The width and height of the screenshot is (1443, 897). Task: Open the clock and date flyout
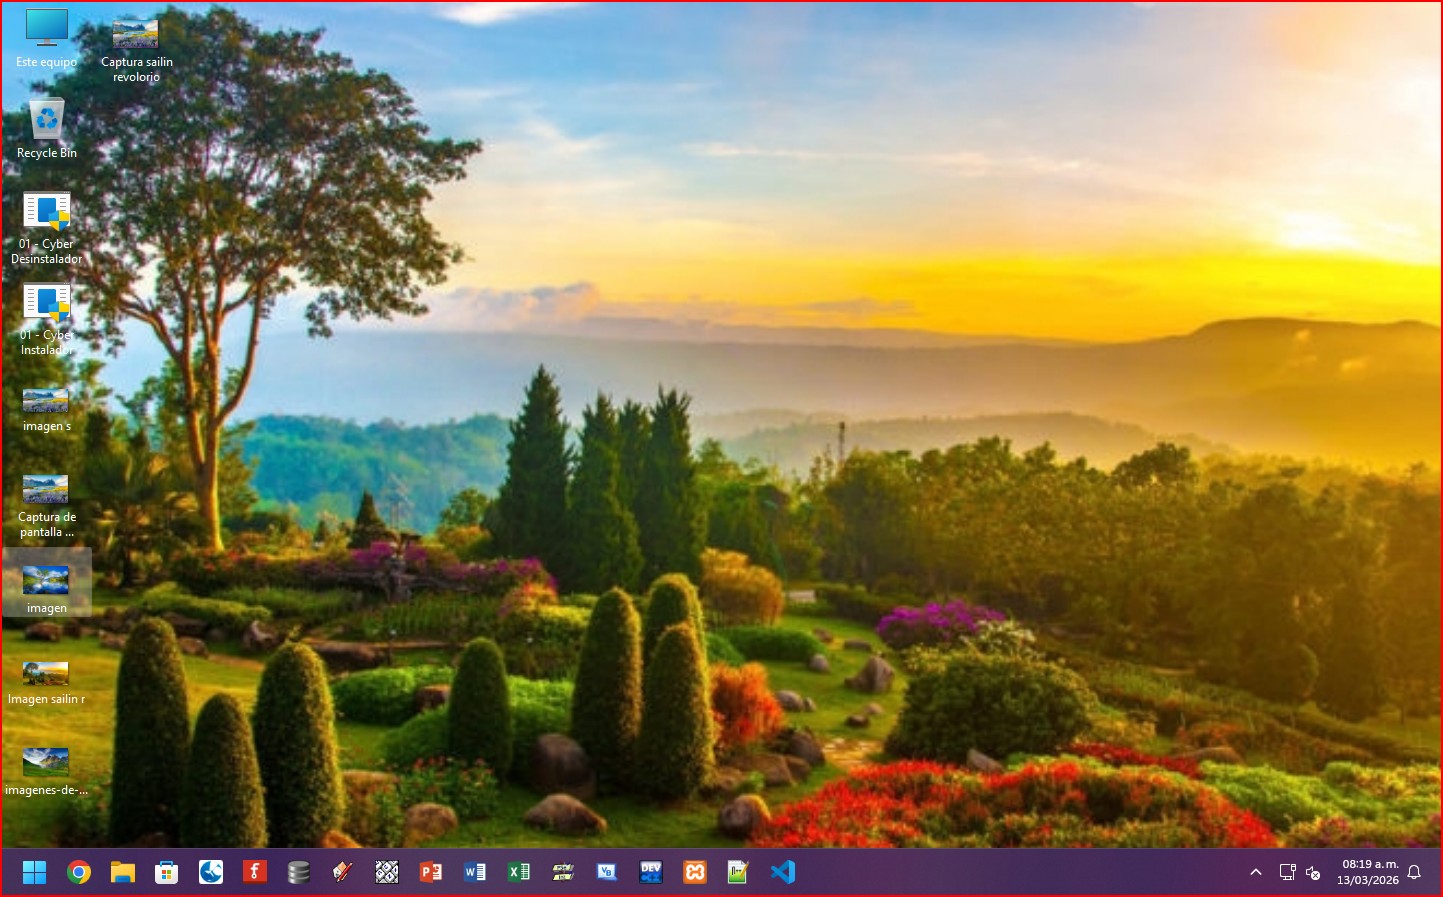[1369, 872]
